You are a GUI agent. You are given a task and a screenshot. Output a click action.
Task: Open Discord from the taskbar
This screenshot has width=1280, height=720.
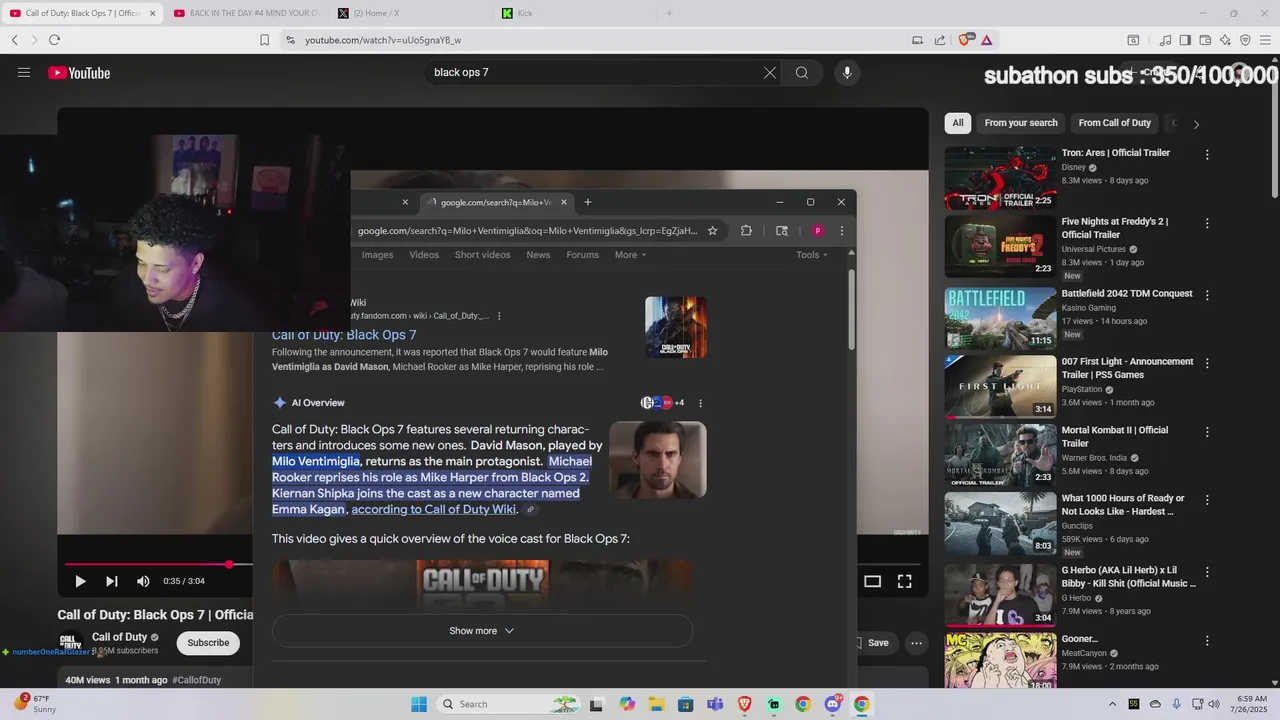(832, 704)
